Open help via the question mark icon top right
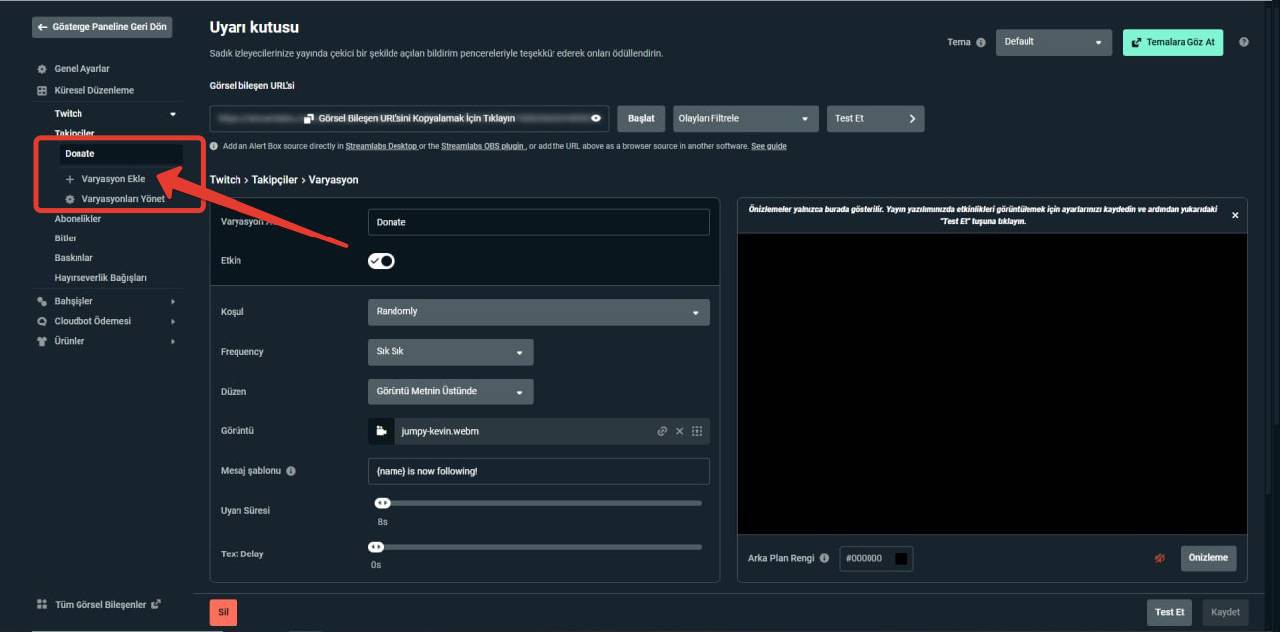Viewport: 1280px width, 632px height. [x=1243, y=42]
